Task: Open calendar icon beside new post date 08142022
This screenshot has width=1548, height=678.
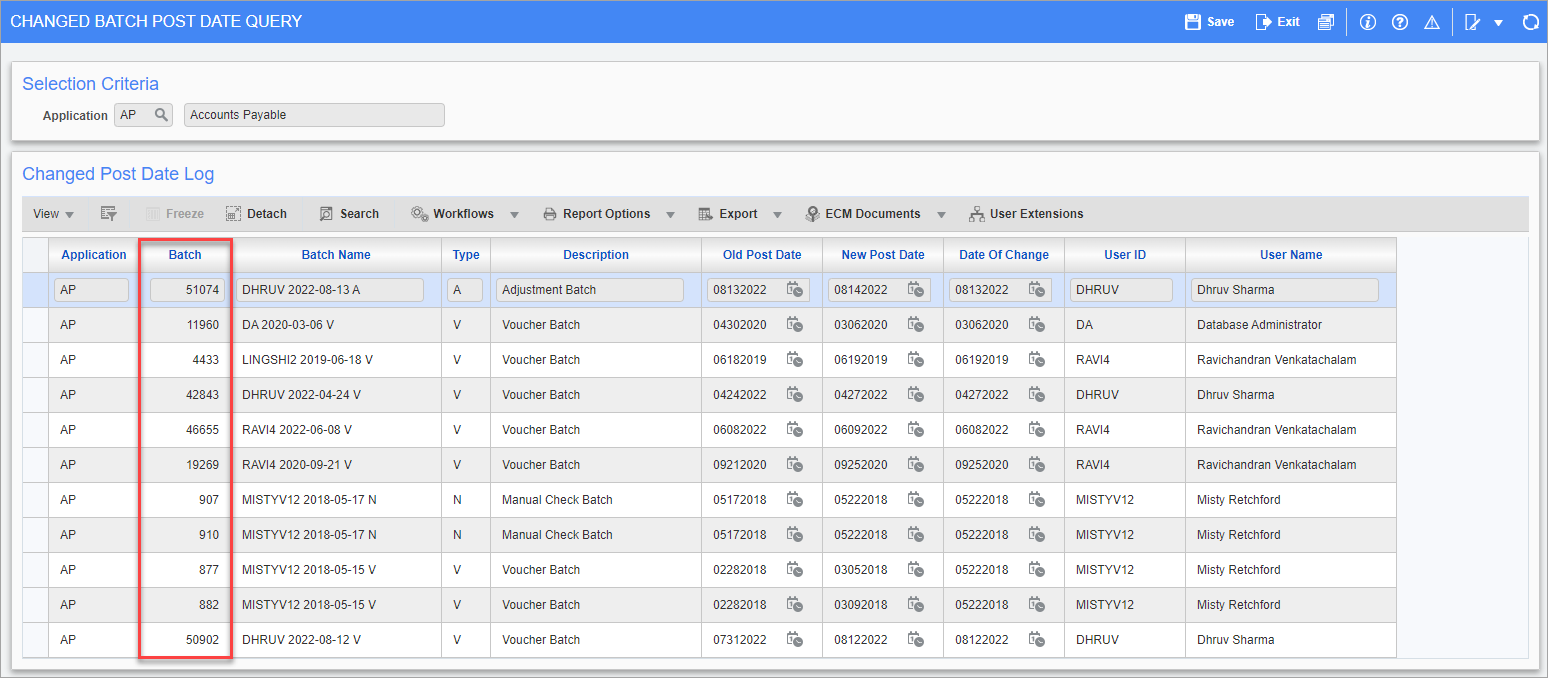Action: [916, 290]
